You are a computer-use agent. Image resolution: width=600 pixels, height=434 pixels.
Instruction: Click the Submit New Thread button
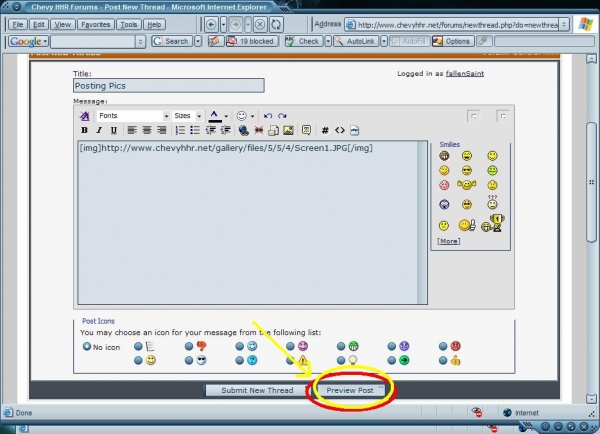(x=257, y=390)
